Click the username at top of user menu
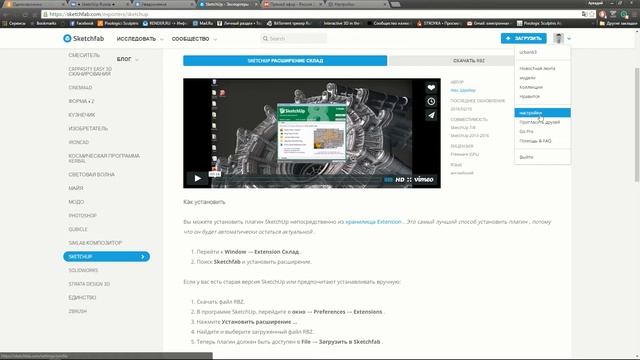 [528, 52]
